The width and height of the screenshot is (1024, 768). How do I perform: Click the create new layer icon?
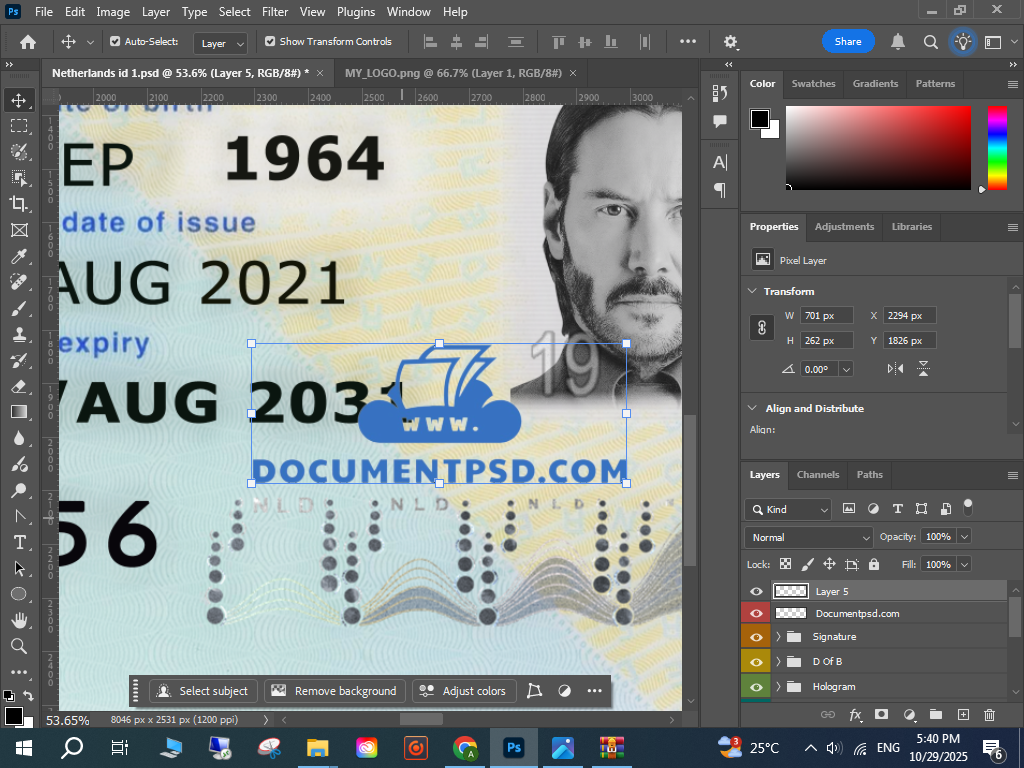tap(963, 715)
